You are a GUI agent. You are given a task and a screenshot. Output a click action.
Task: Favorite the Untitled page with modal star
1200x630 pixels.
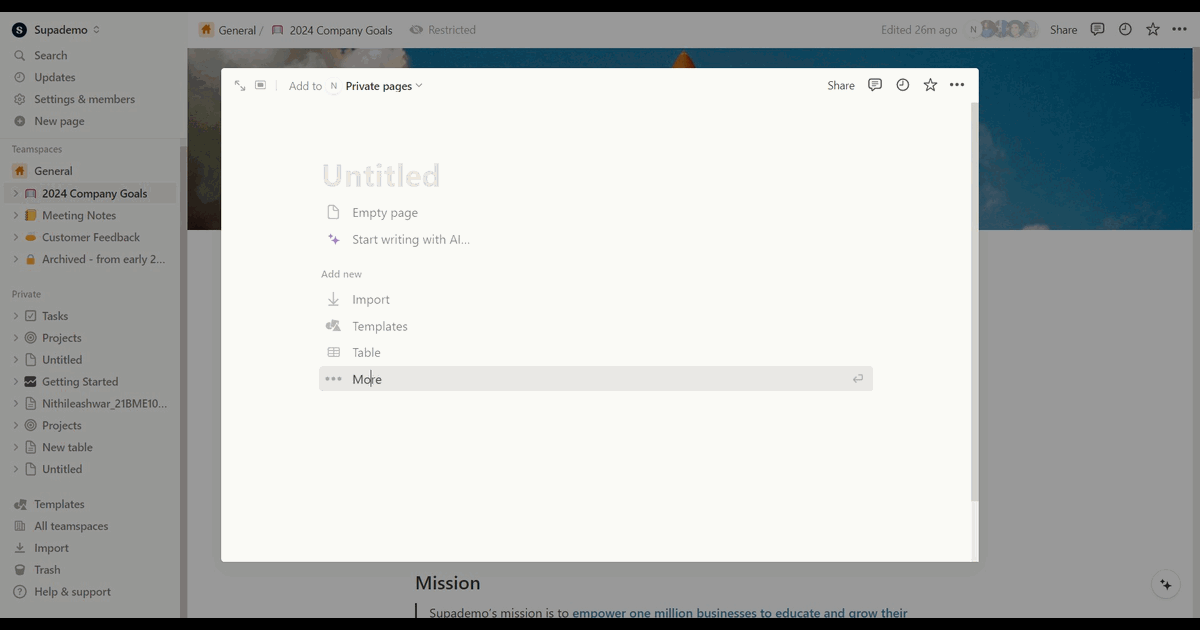[x=930, y=85]
